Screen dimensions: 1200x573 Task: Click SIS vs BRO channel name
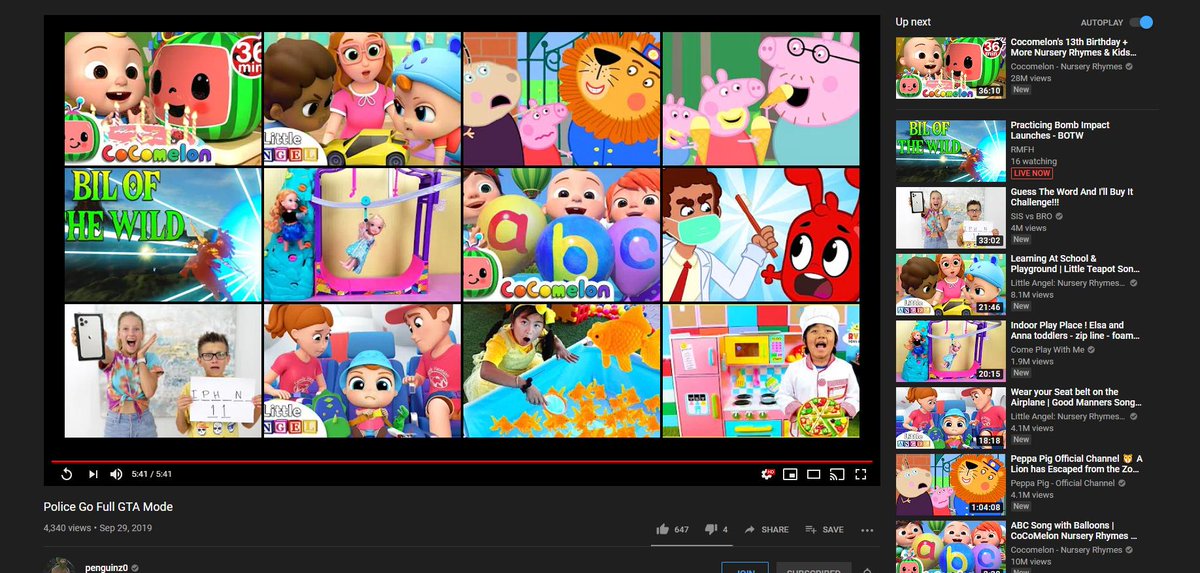pos(1032,216)
